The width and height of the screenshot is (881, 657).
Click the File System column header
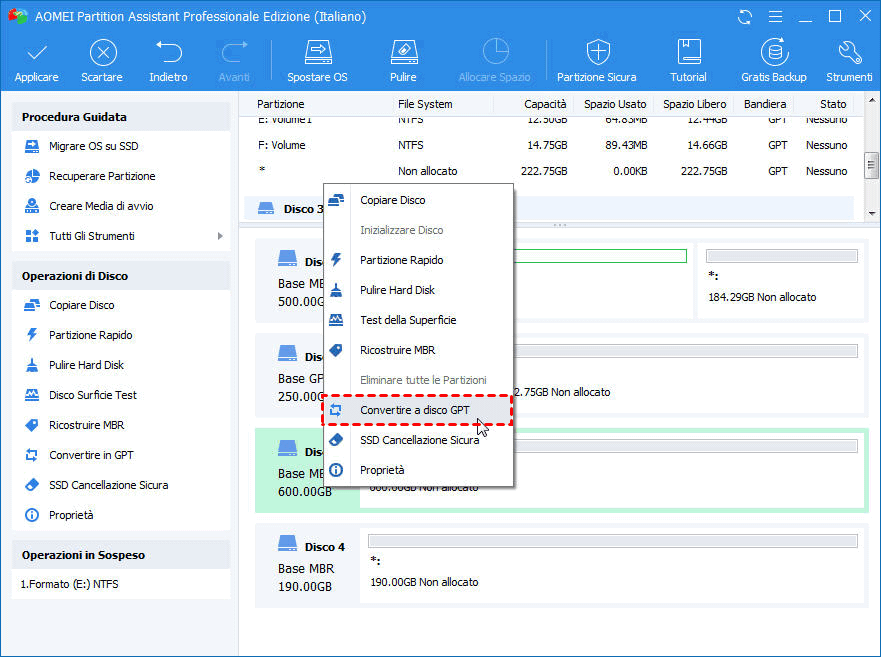click(425, 104)
